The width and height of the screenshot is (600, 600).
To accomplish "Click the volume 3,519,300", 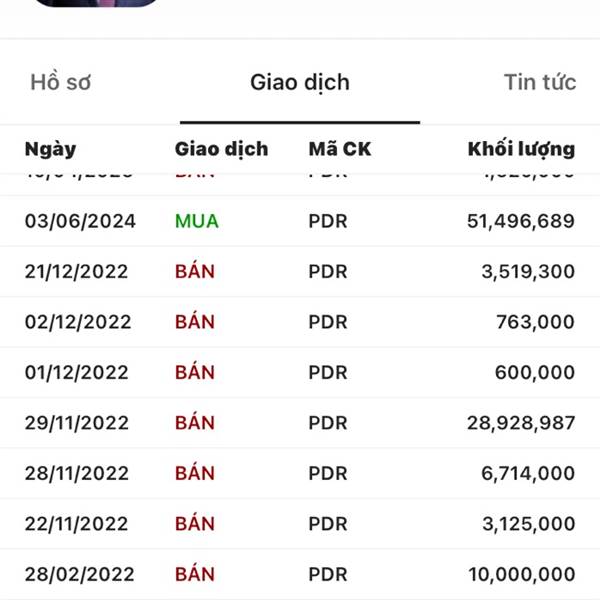I will click(x=527, y=271).
